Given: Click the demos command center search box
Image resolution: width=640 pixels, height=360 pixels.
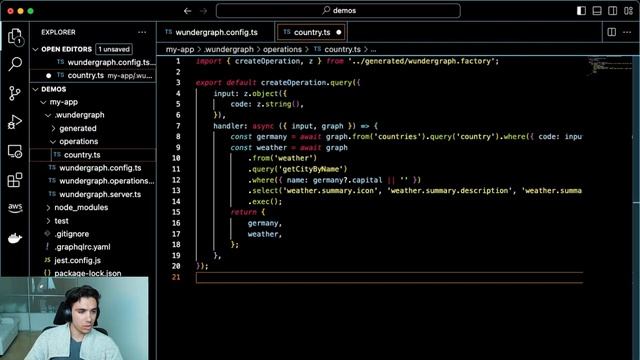Looking at the screenshot, I should [x=338, y=11].
